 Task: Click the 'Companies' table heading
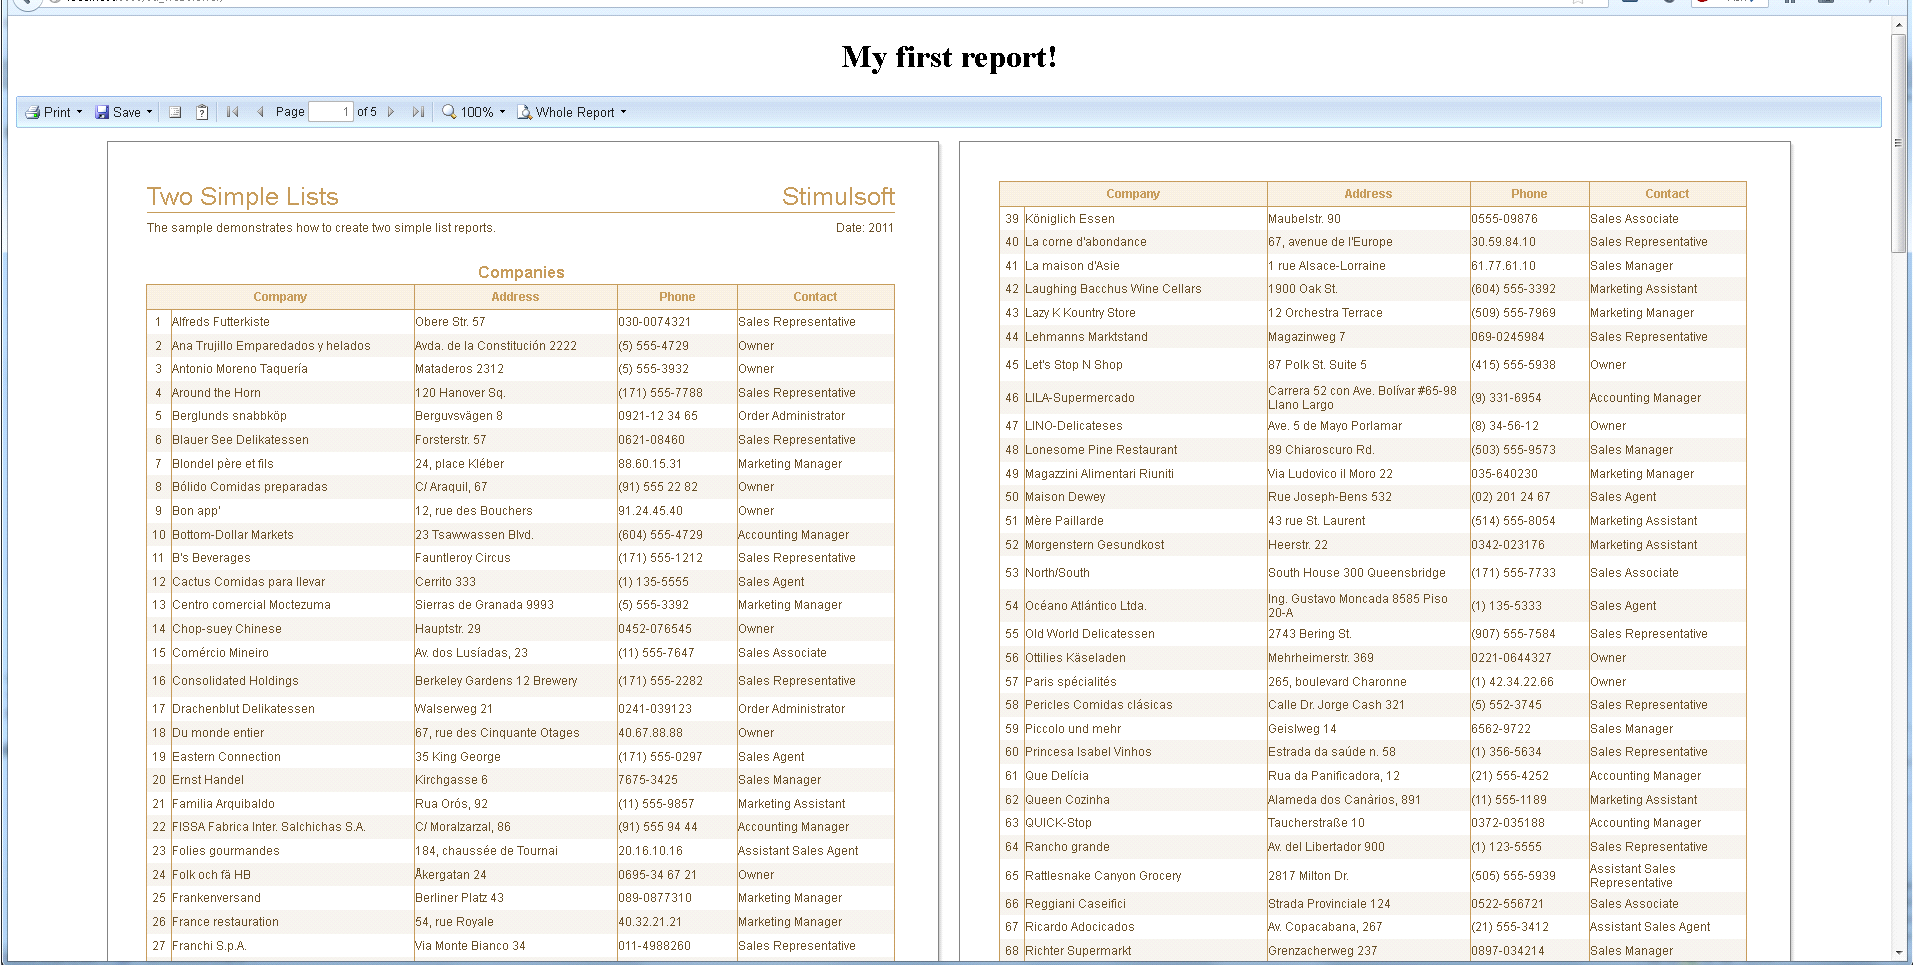(x=521, y=273)
